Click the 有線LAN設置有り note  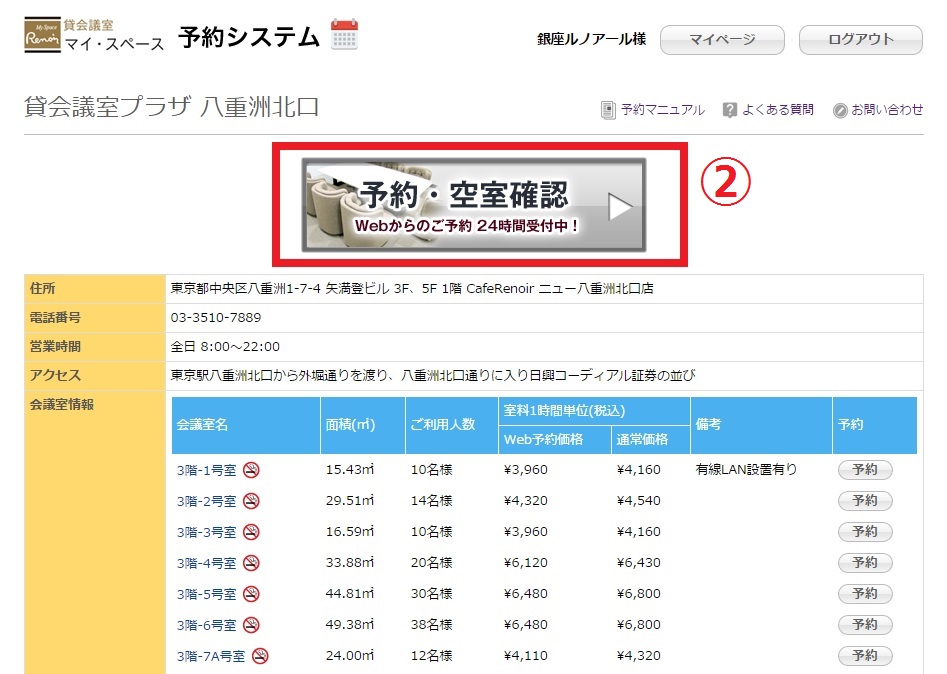(x=746, y=469)
